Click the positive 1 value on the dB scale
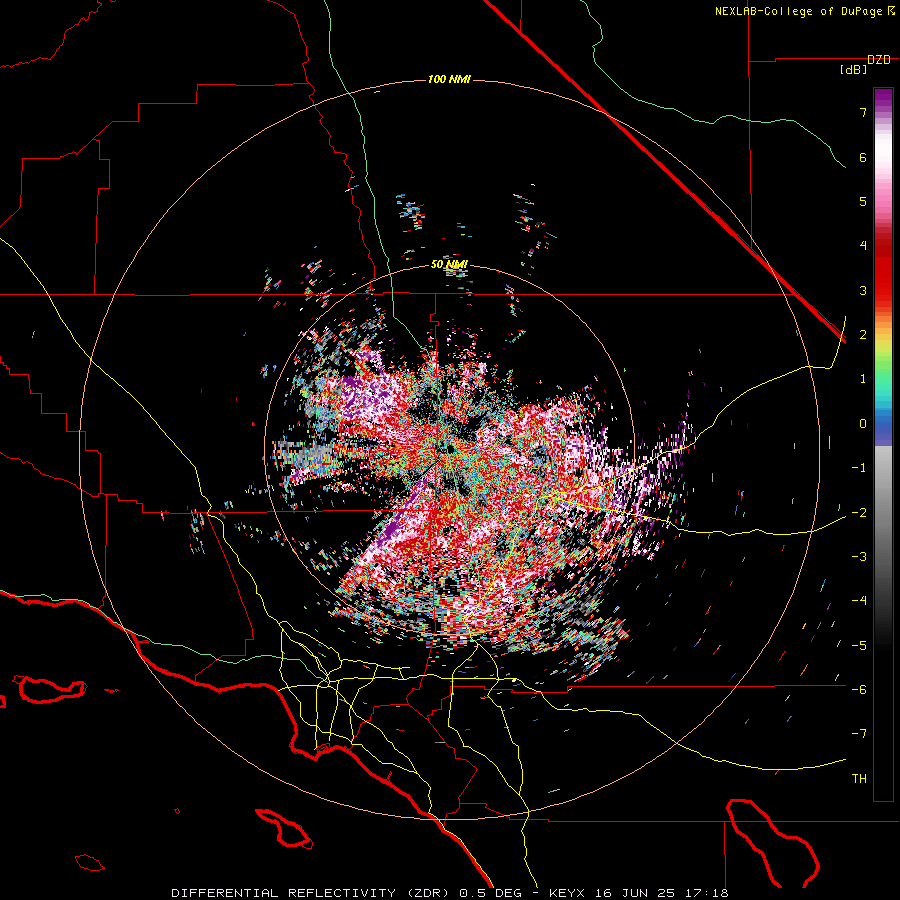 pyautogui.click(x=863, y=379)
